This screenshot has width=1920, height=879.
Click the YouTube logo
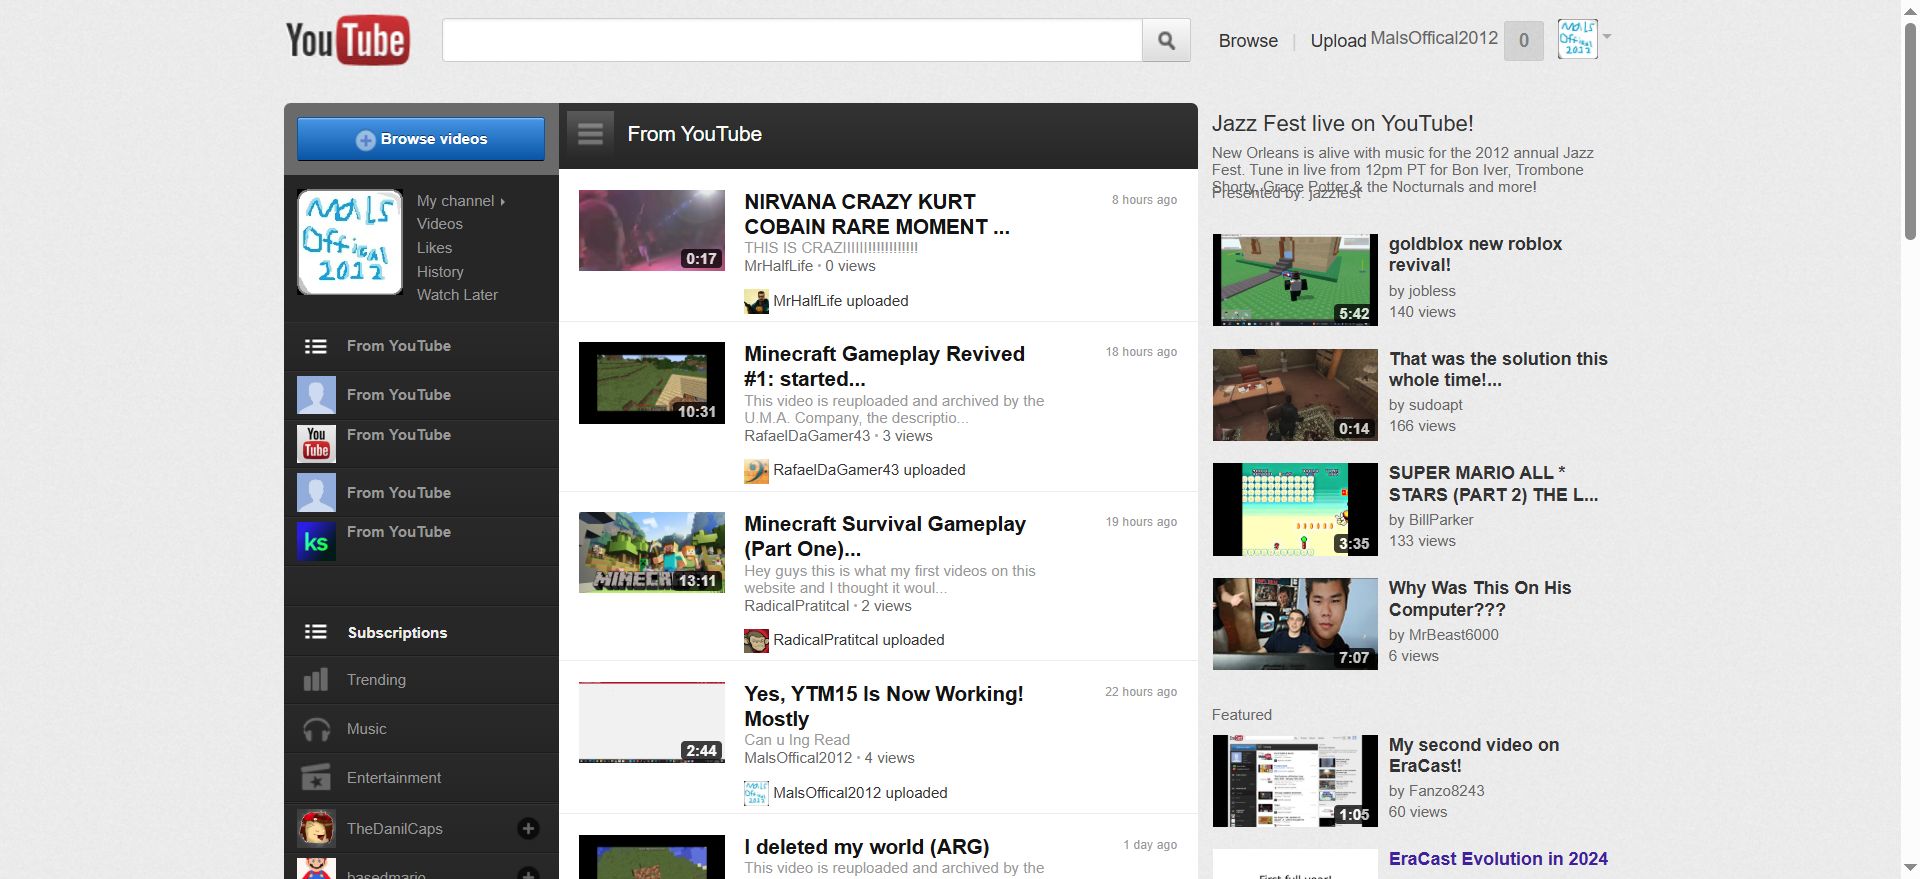pyautogui.click(x=347, y=40)
